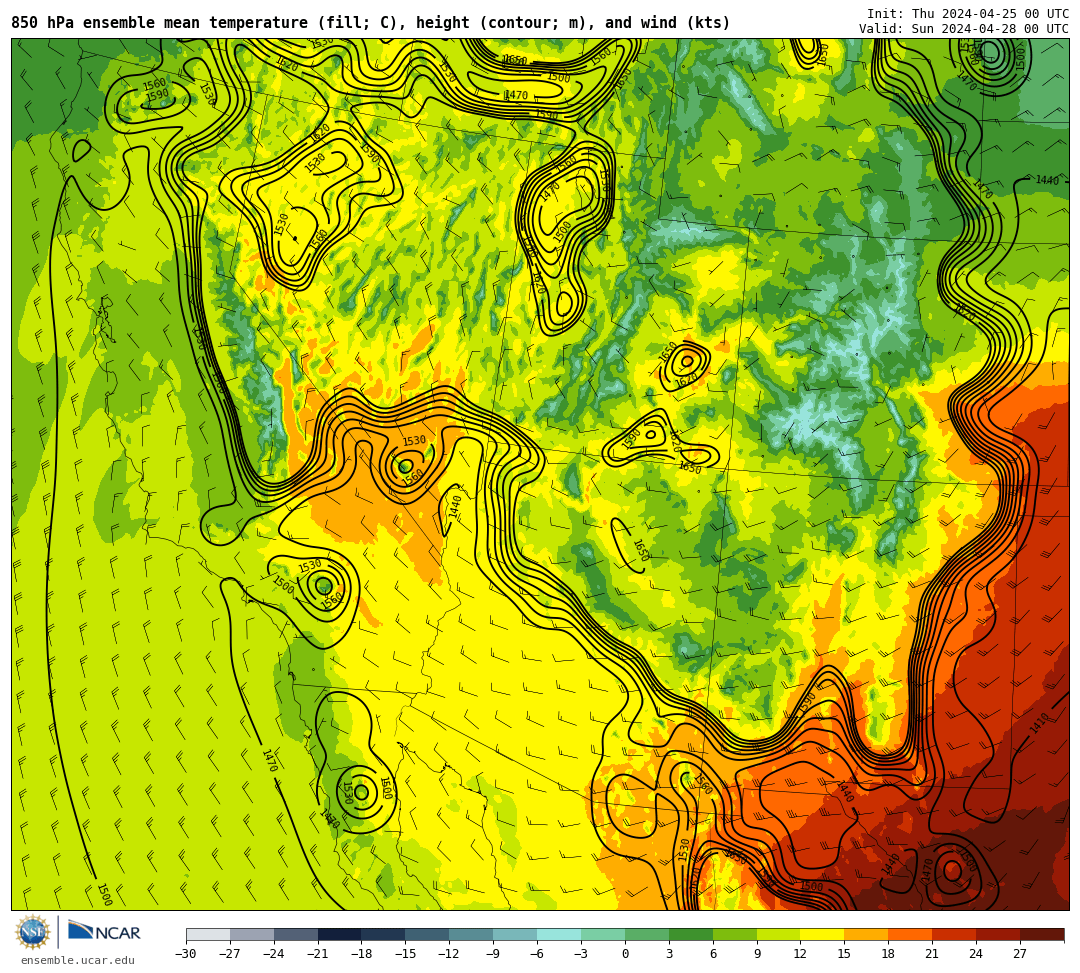Click the −21 colorbar tick label
The width and height of the screenshot is (1080, 973).
318,954
